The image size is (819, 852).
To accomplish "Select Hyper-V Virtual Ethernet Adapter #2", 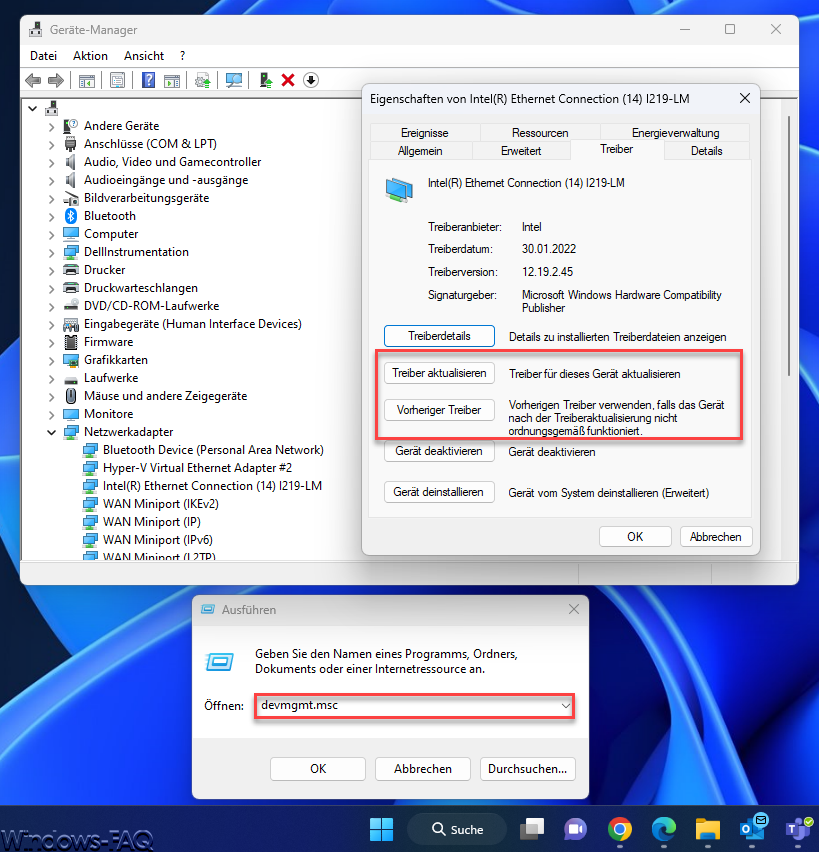I will [x=197, y=468].
